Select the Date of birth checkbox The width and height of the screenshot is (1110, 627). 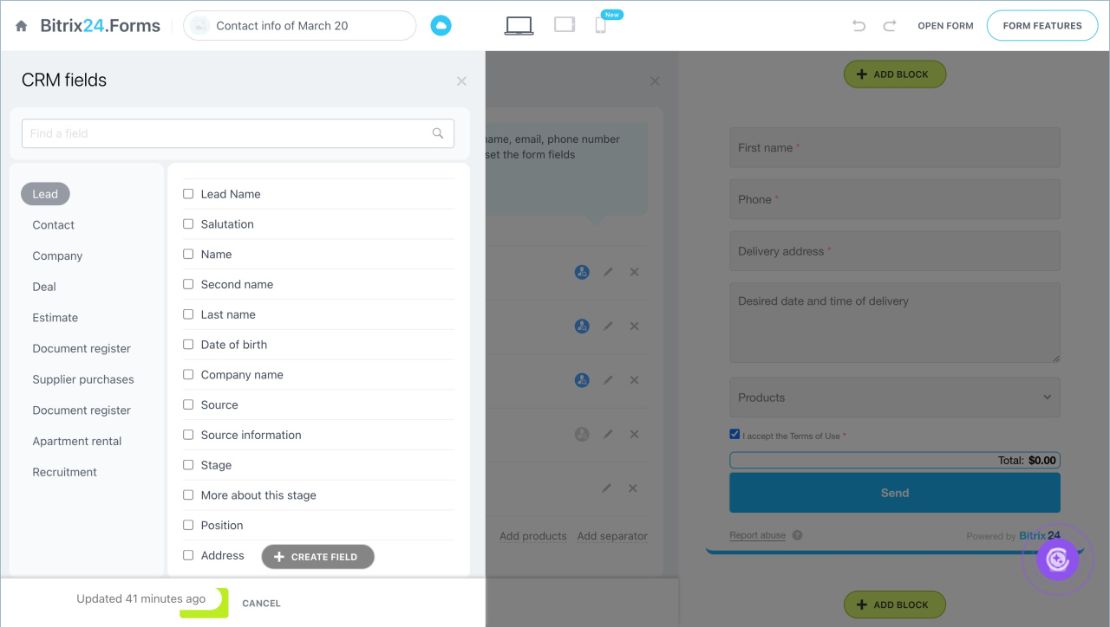click(x=188, y=344)
